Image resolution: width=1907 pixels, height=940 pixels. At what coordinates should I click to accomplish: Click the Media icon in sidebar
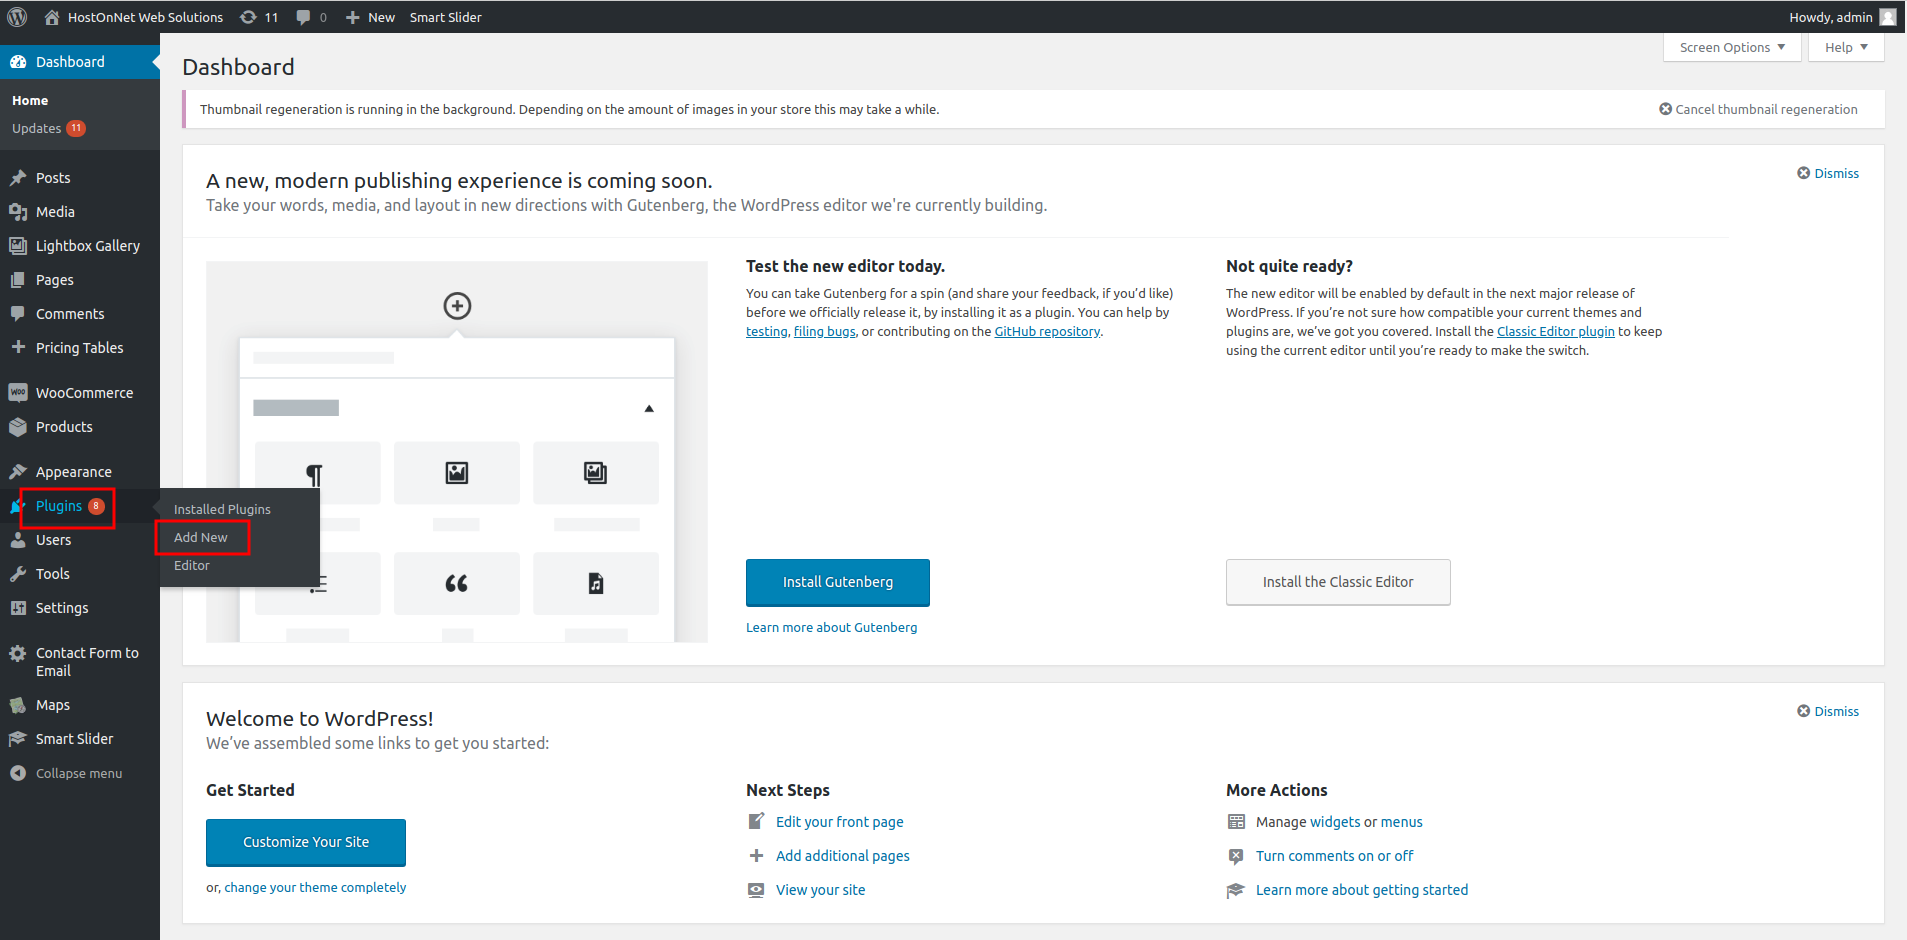[x=18, y=212]
